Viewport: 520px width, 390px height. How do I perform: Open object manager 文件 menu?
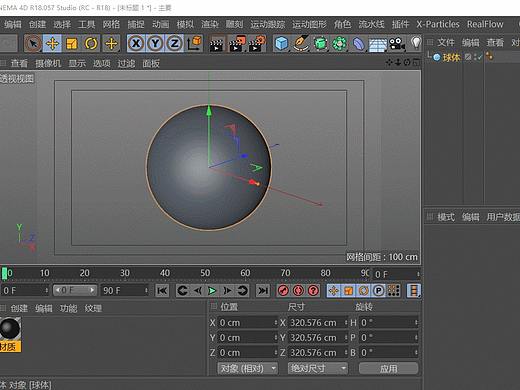tap(446, 42)
